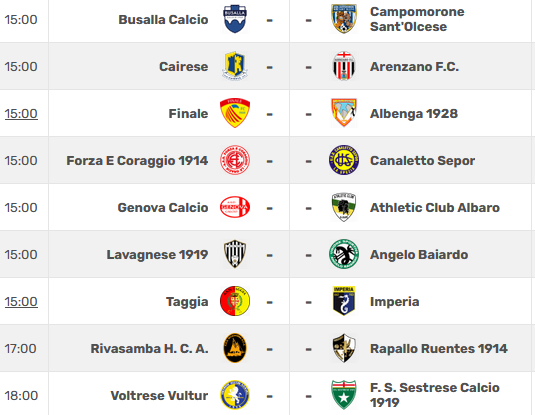Click the F. S. Sestrese star crest

[x=344, y=395]
